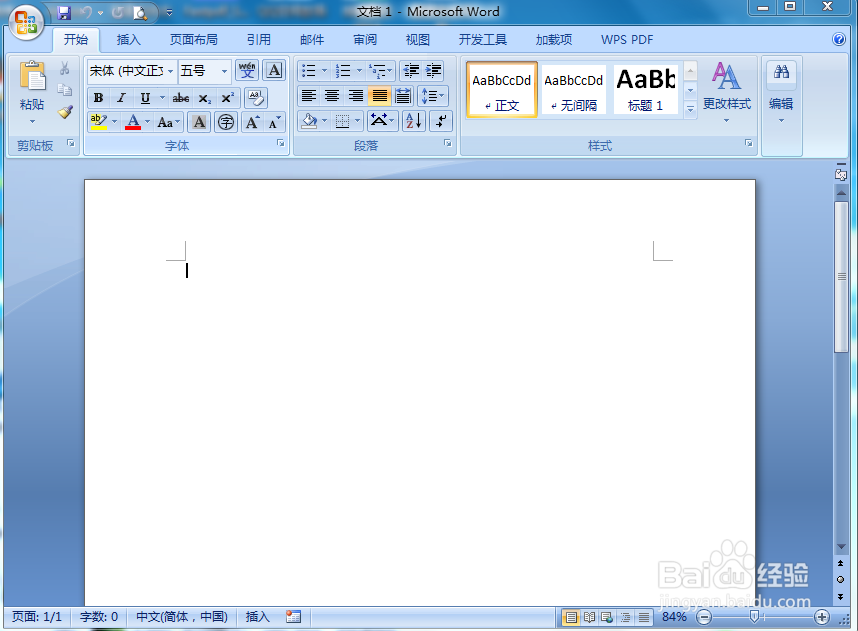858x631 pixels.
Task: Select browse object circle button
Action: [x=840, y=580]
